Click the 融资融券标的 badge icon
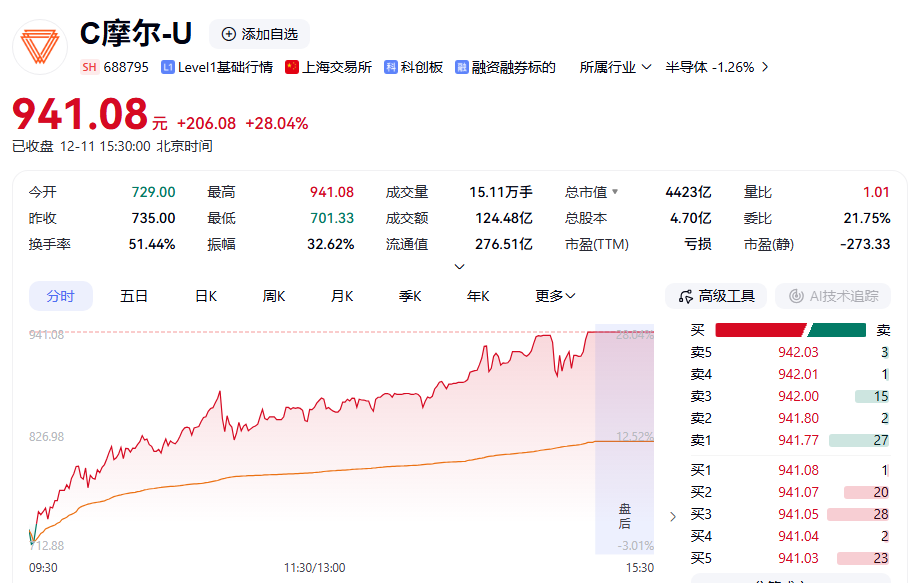915x583 pixels. click(x=462, y=67)
